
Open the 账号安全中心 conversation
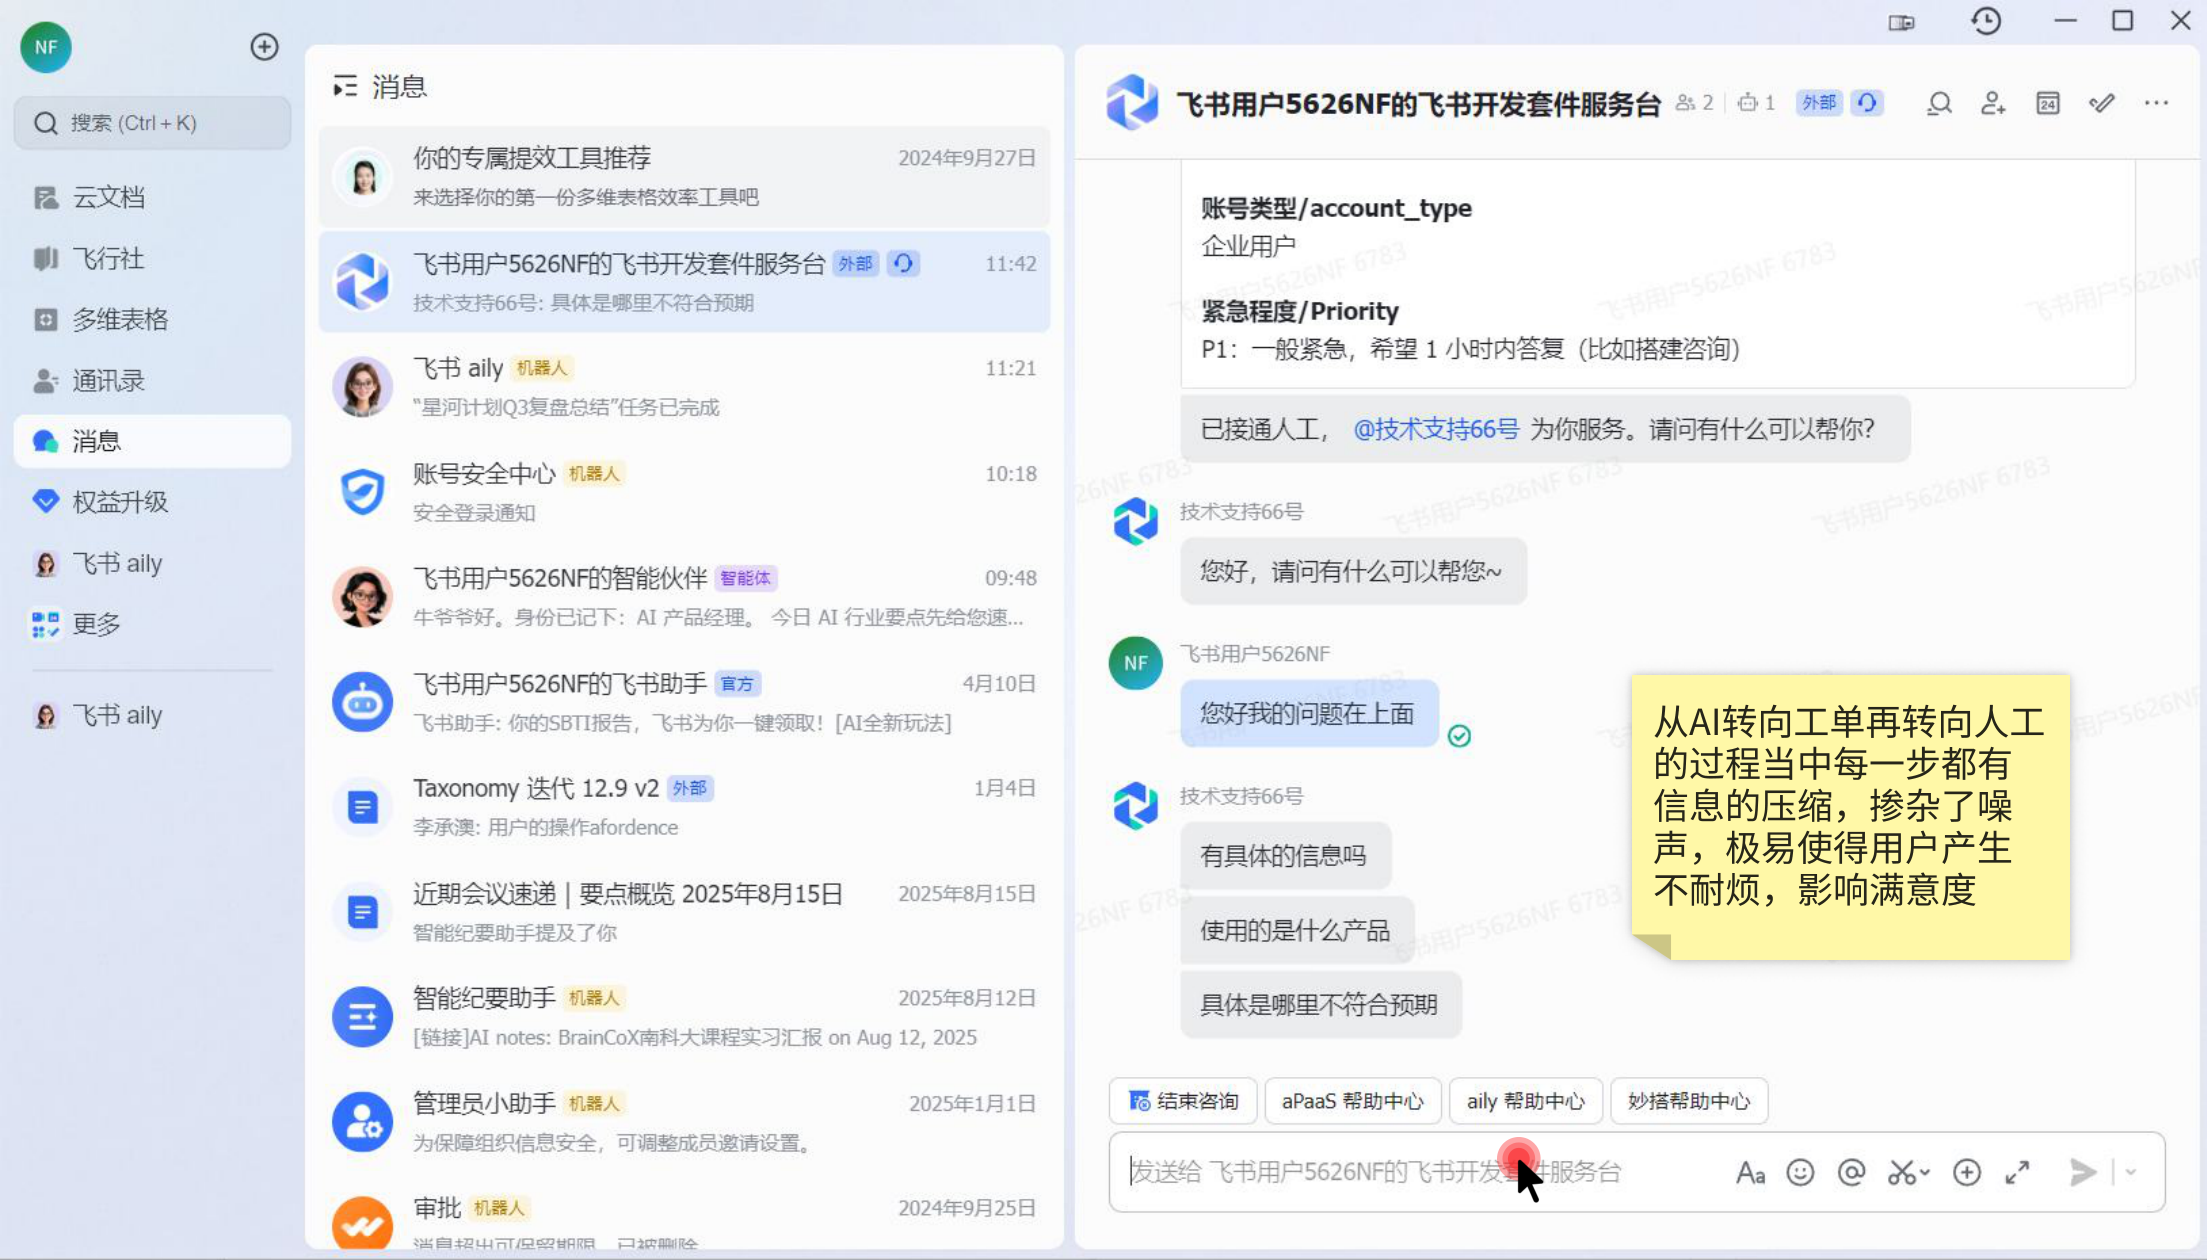point(684,492)
